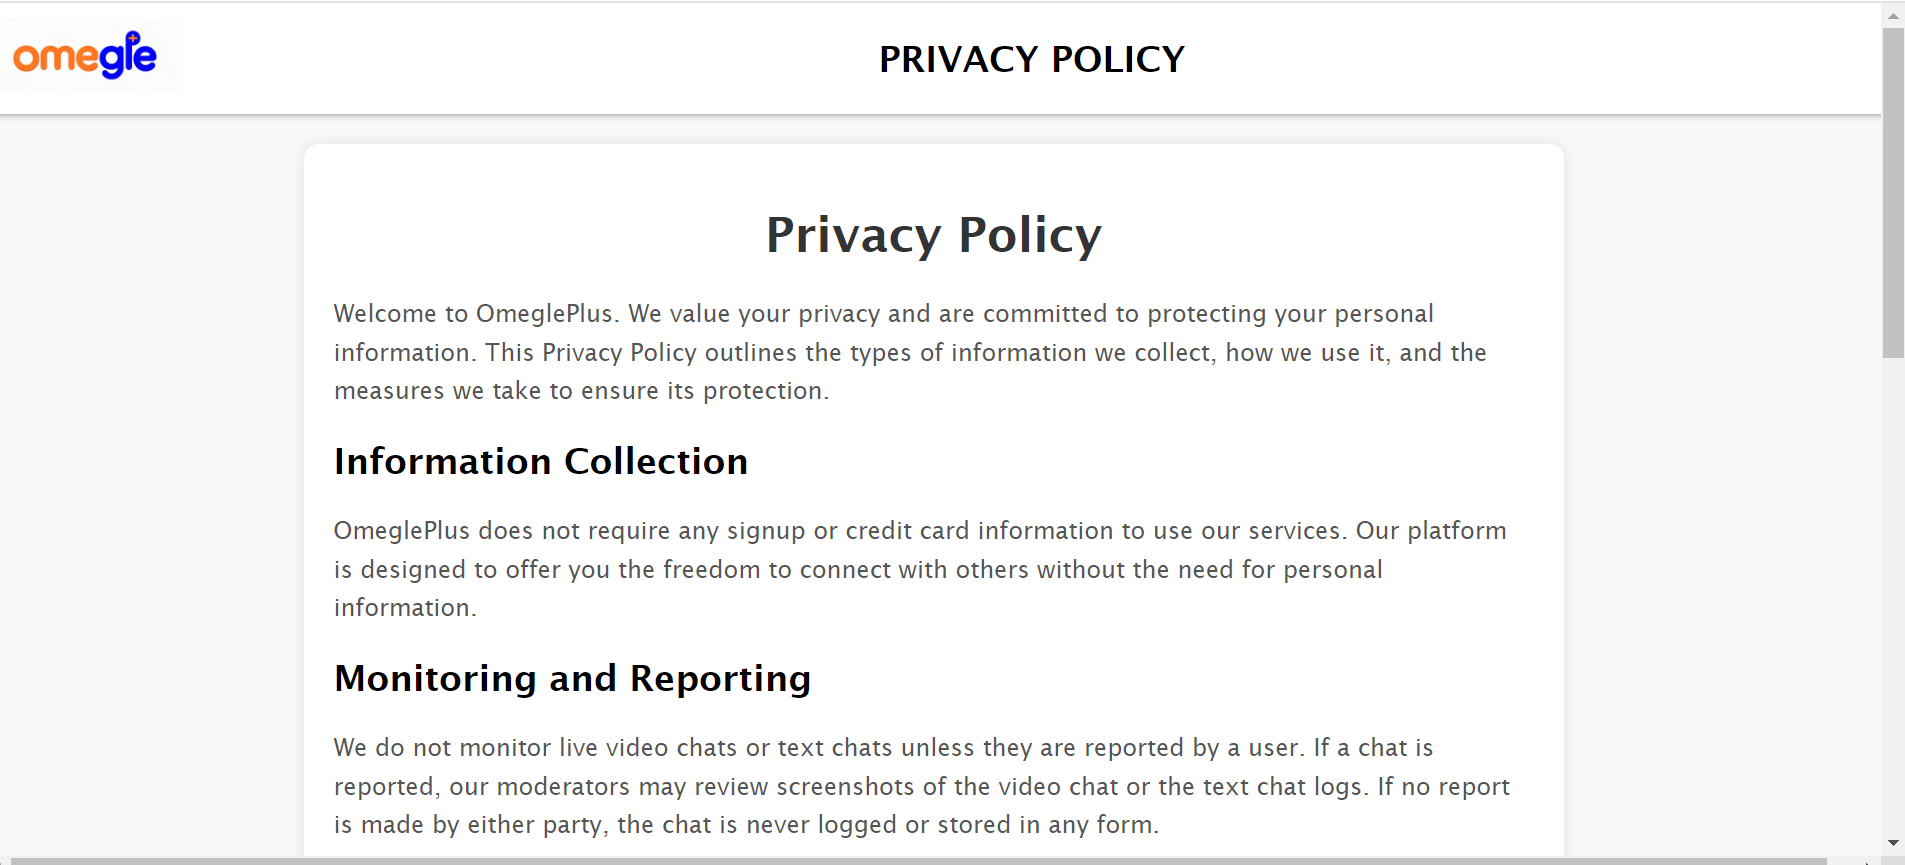The width and height of the screenshot is (1905, 865).
Task: Click the empty vertical scrollbar track below the thumb
Action: 1893,594
